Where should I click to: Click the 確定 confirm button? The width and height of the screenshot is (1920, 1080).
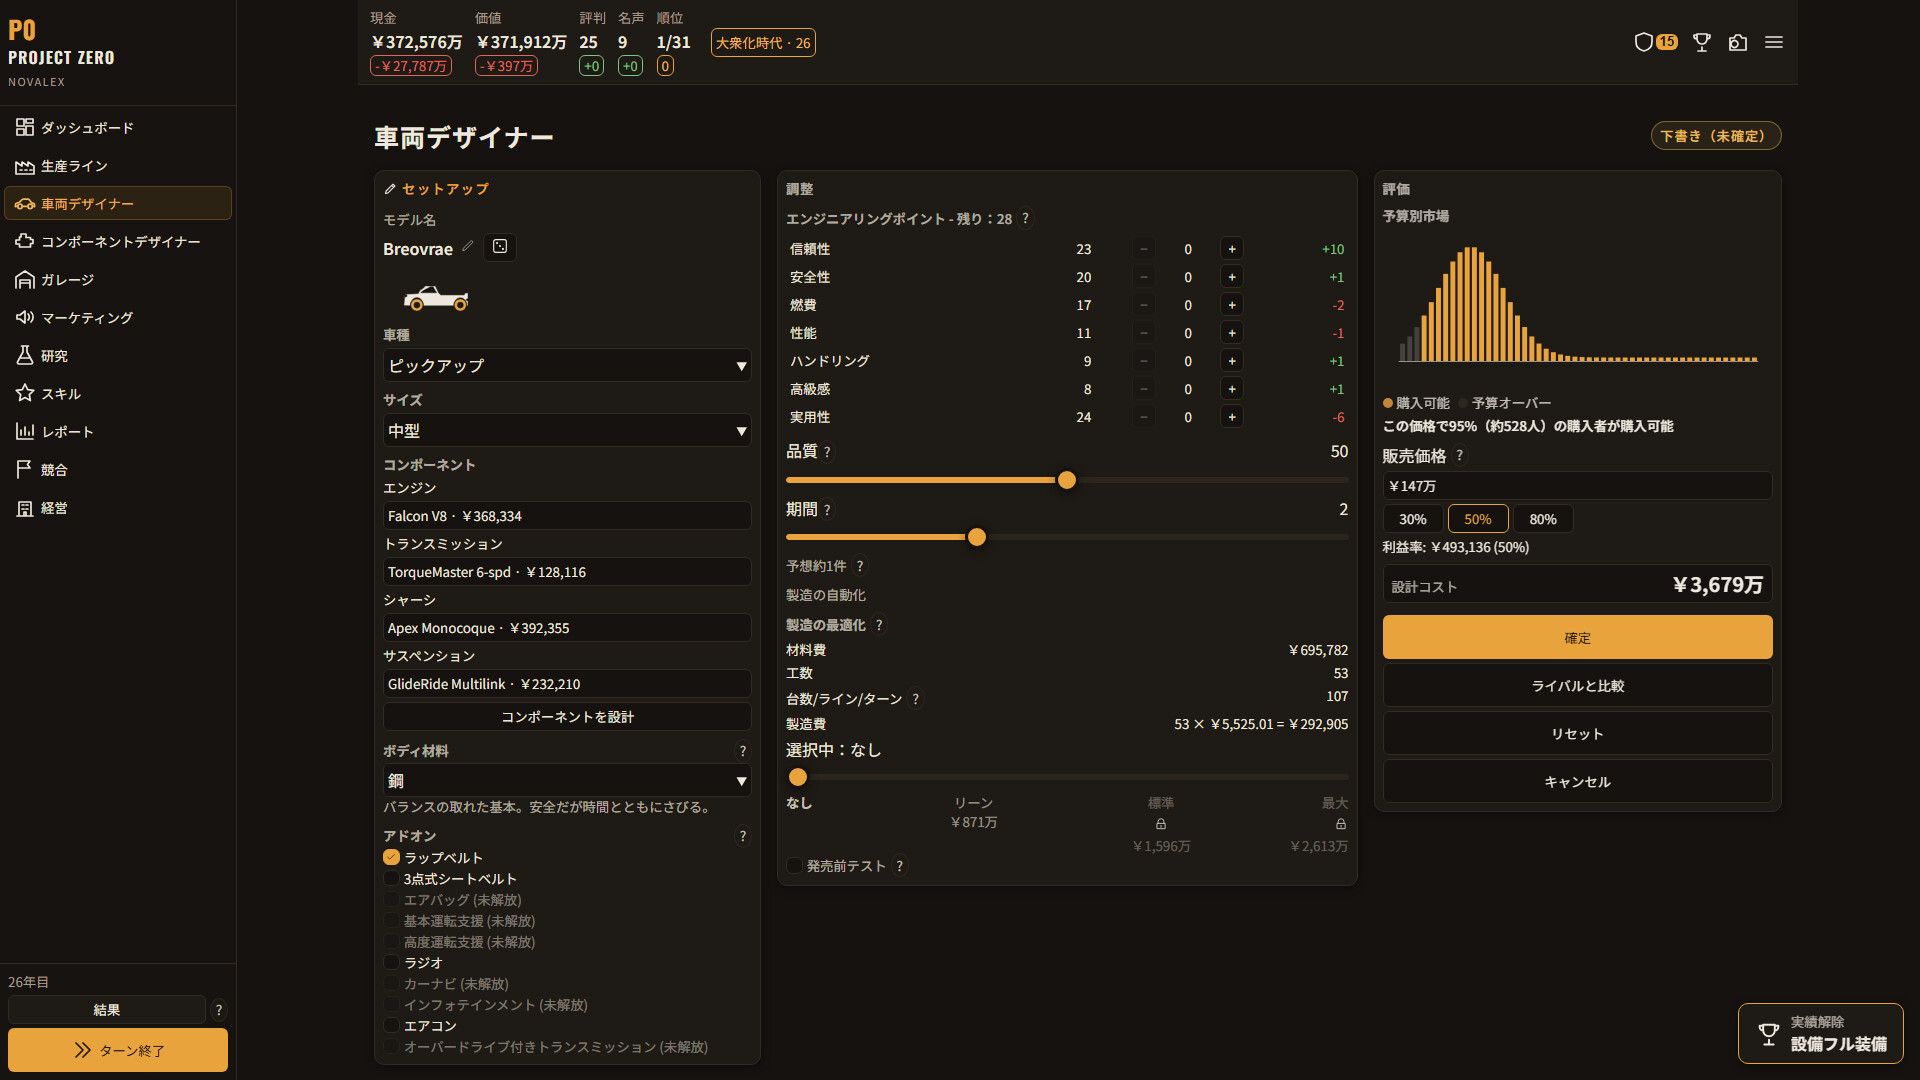pos(1577,637)
